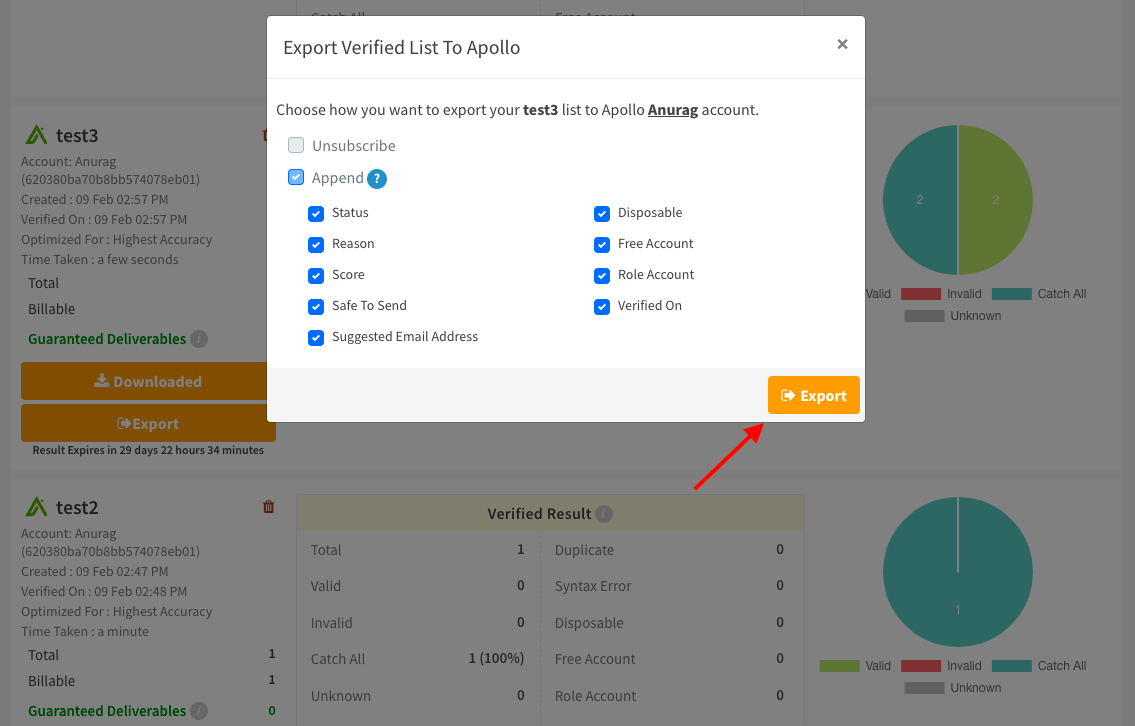
Task: Click the Unknown row label in Verified Result
Action: pos(340,696)
